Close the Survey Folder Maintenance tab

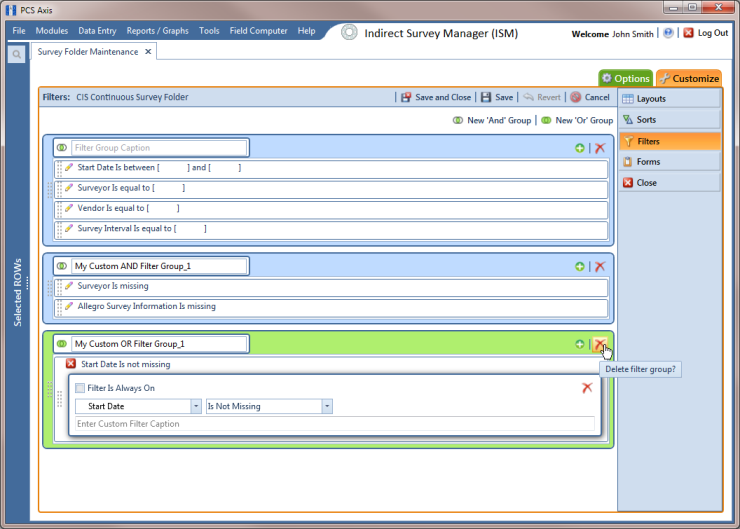click(x=148, y=51)
